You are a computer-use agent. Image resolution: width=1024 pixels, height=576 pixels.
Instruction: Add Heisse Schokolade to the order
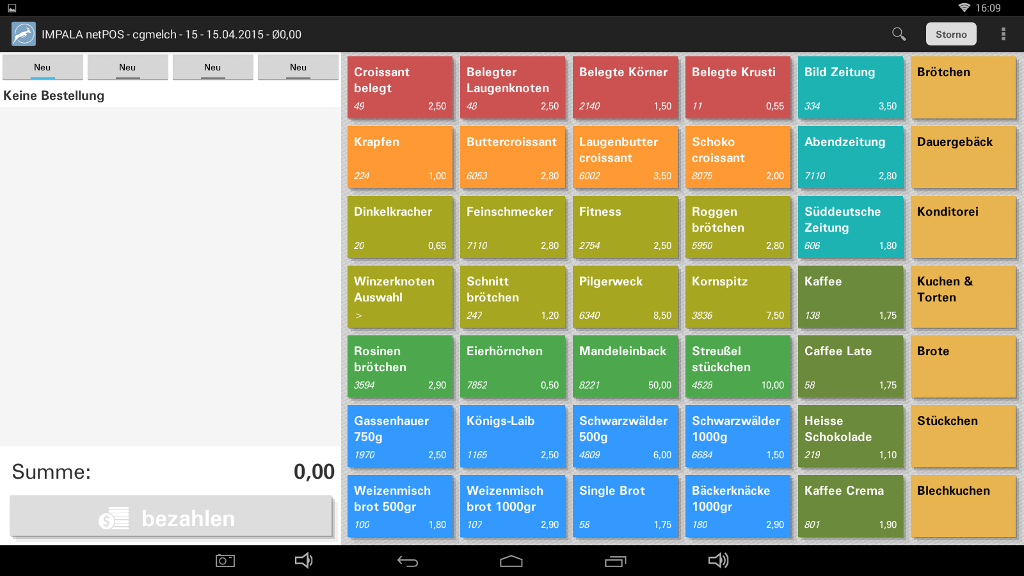coord(850,437)
